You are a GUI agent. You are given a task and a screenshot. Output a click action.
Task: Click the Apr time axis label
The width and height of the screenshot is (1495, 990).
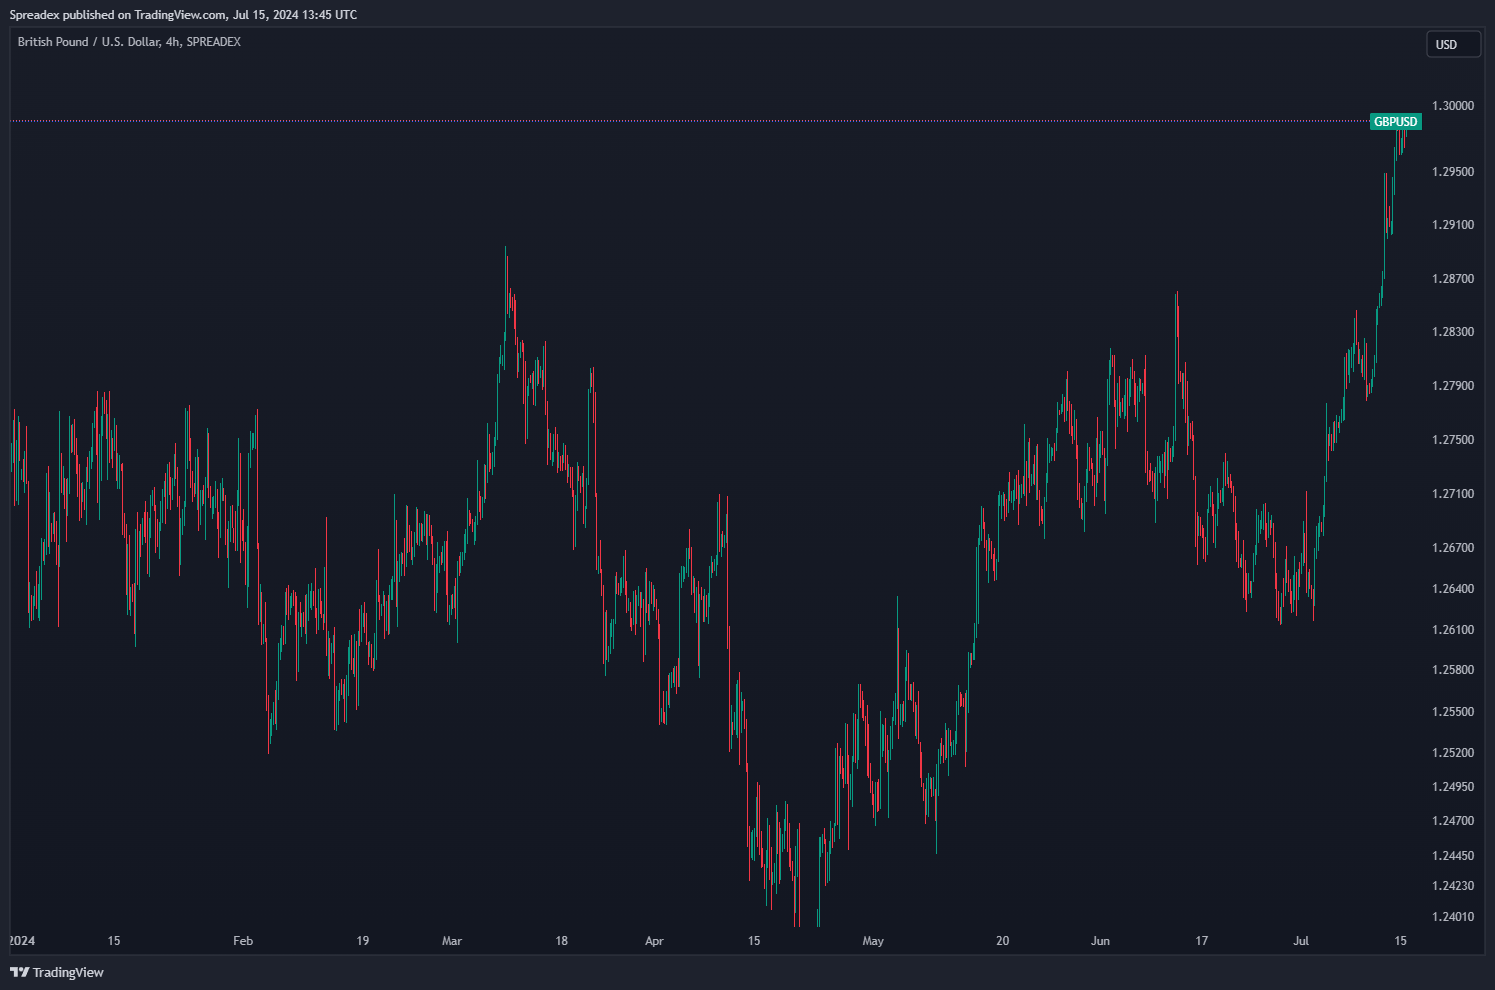click(x=654, y=941)
